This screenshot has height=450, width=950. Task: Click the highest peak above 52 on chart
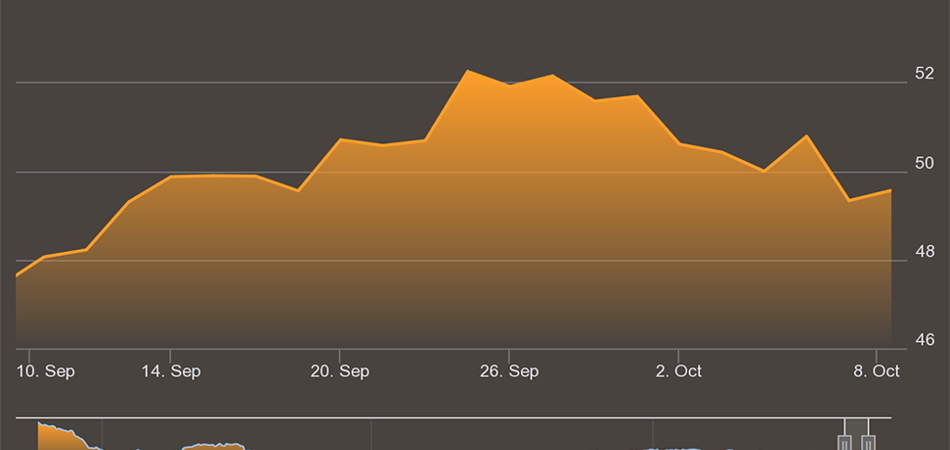pos(467,71)
